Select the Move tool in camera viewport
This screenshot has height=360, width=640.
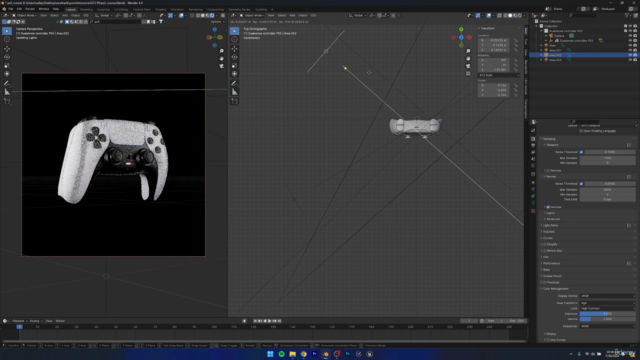[x=7, y=49]
